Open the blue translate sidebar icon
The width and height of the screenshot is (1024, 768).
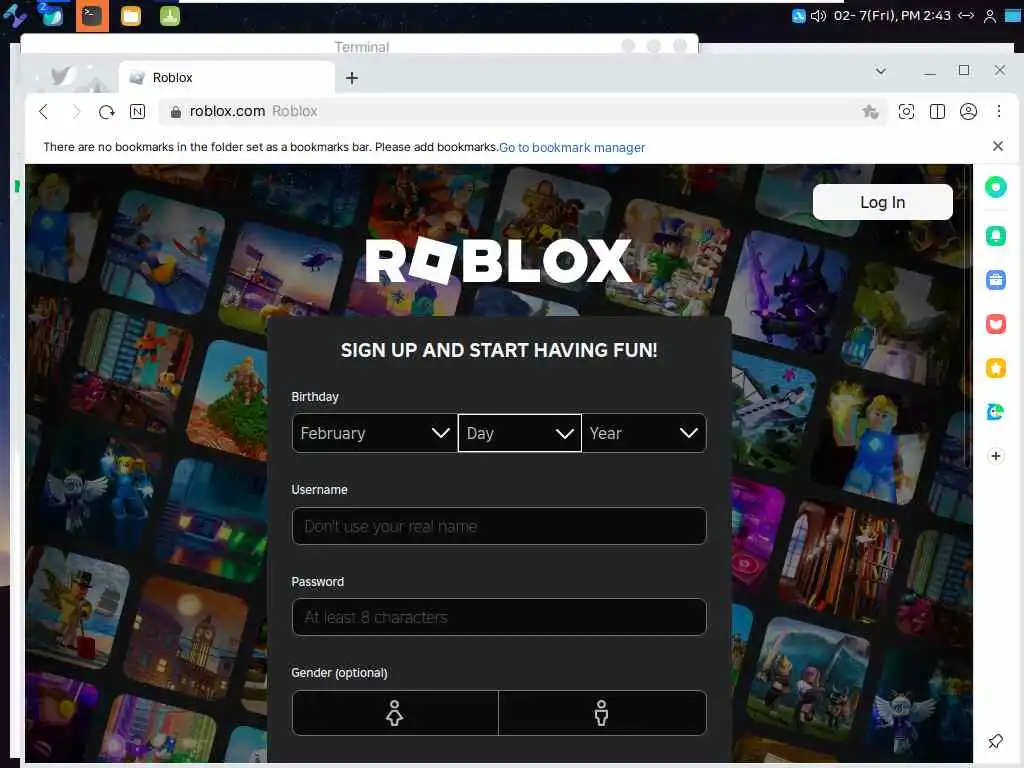(995, 412)
